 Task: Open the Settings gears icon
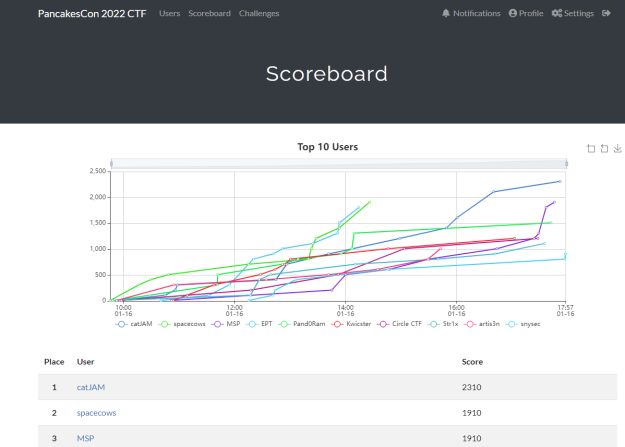557,14
